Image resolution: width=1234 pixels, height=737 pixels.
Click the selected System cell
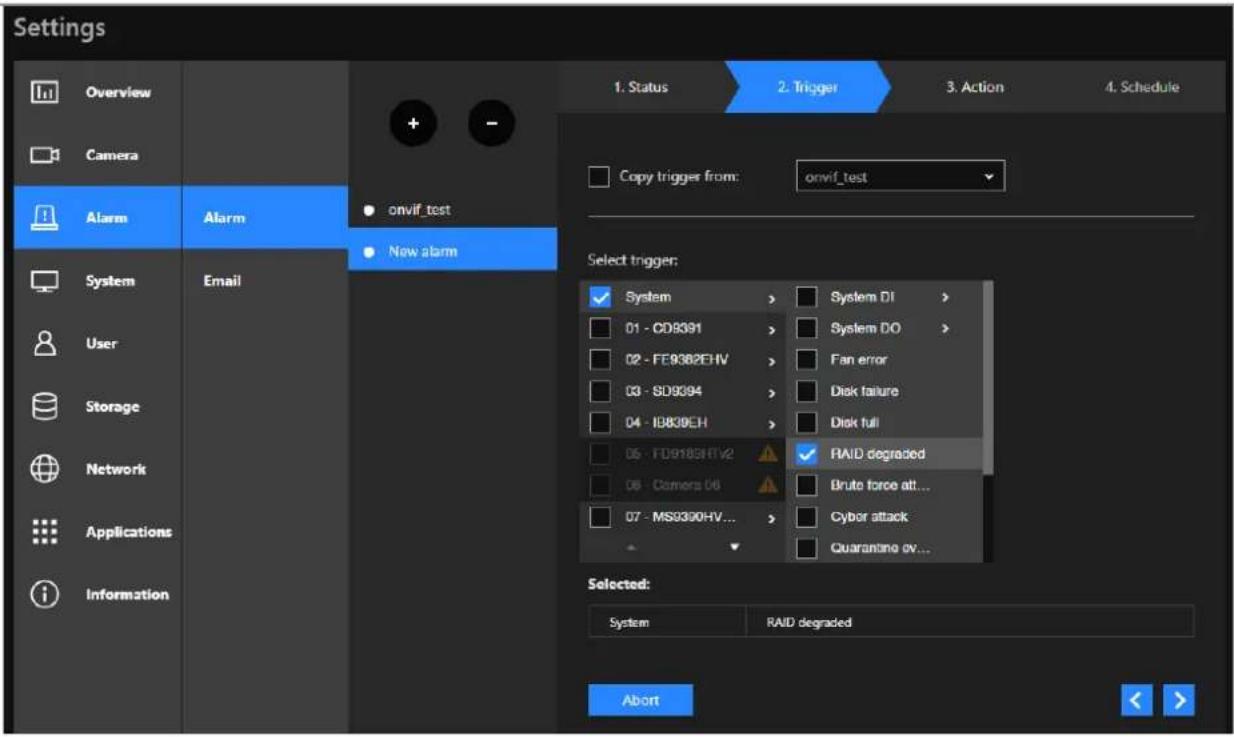(667, 621)
